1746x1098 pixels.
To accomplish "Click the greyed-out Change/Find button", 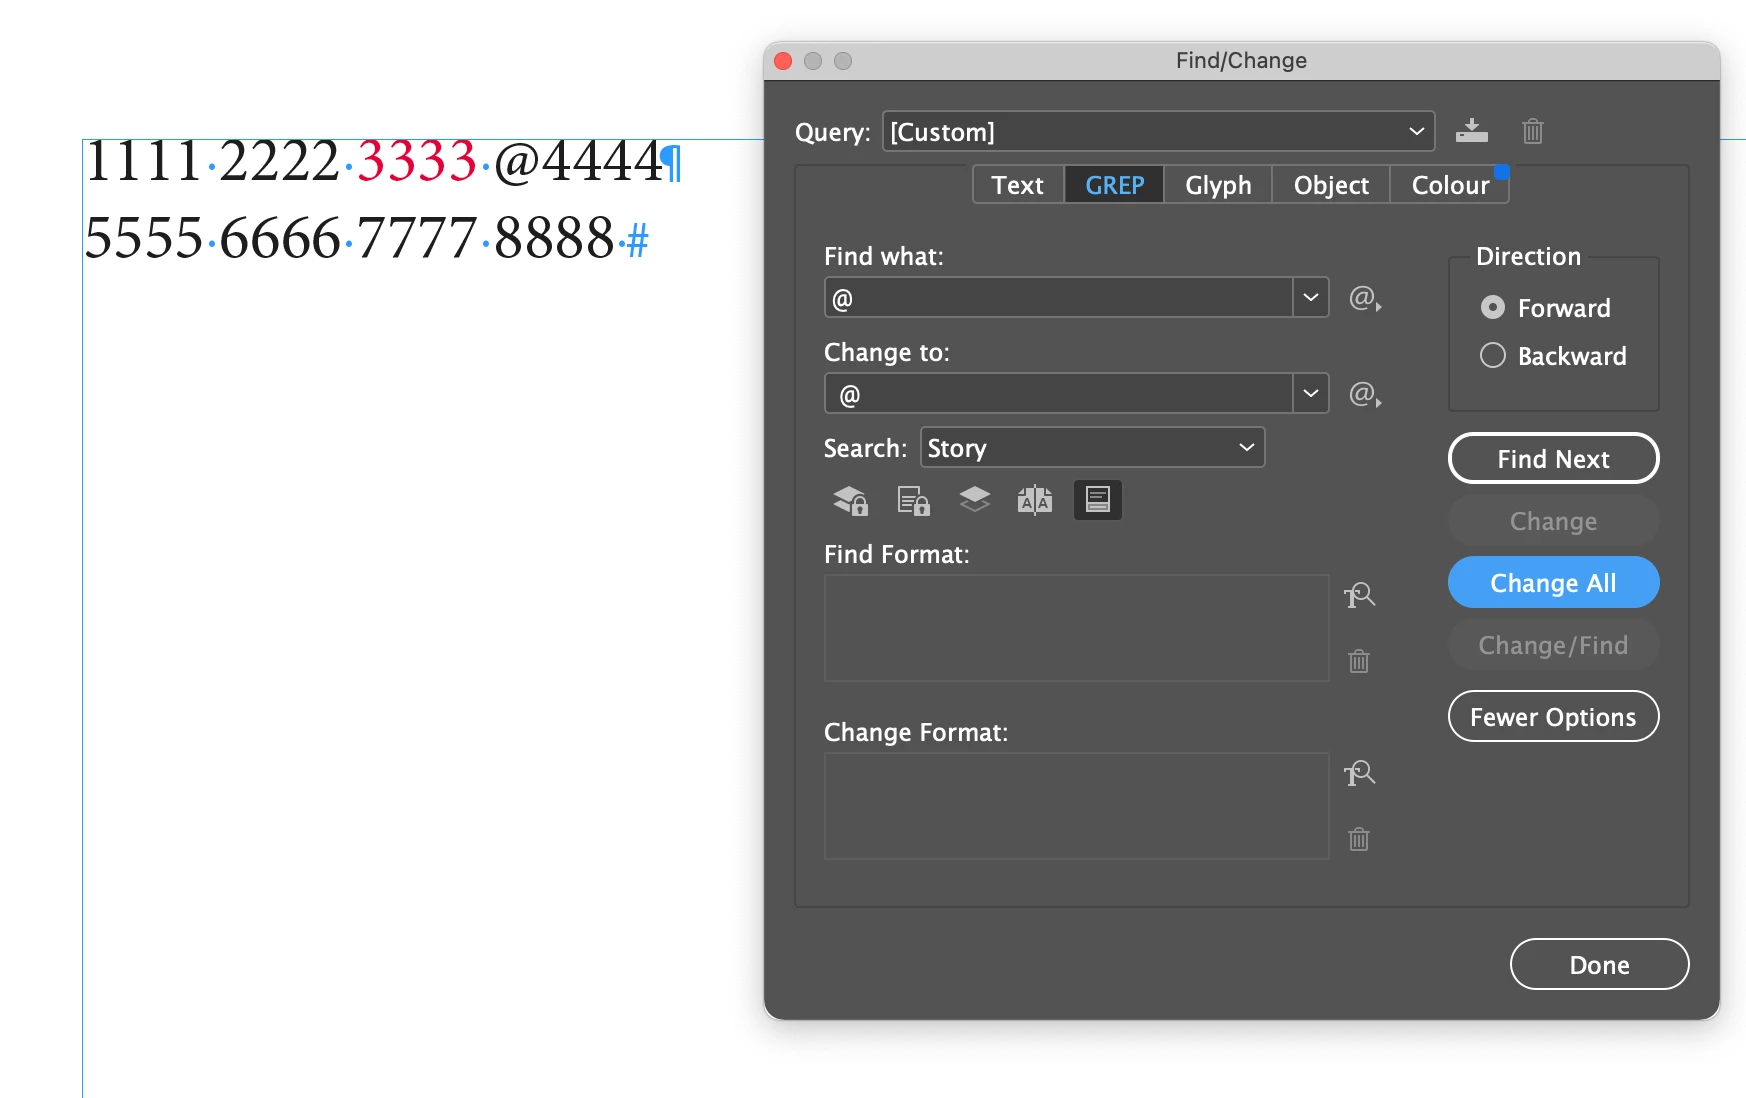I will click(x=1553, y=645).
